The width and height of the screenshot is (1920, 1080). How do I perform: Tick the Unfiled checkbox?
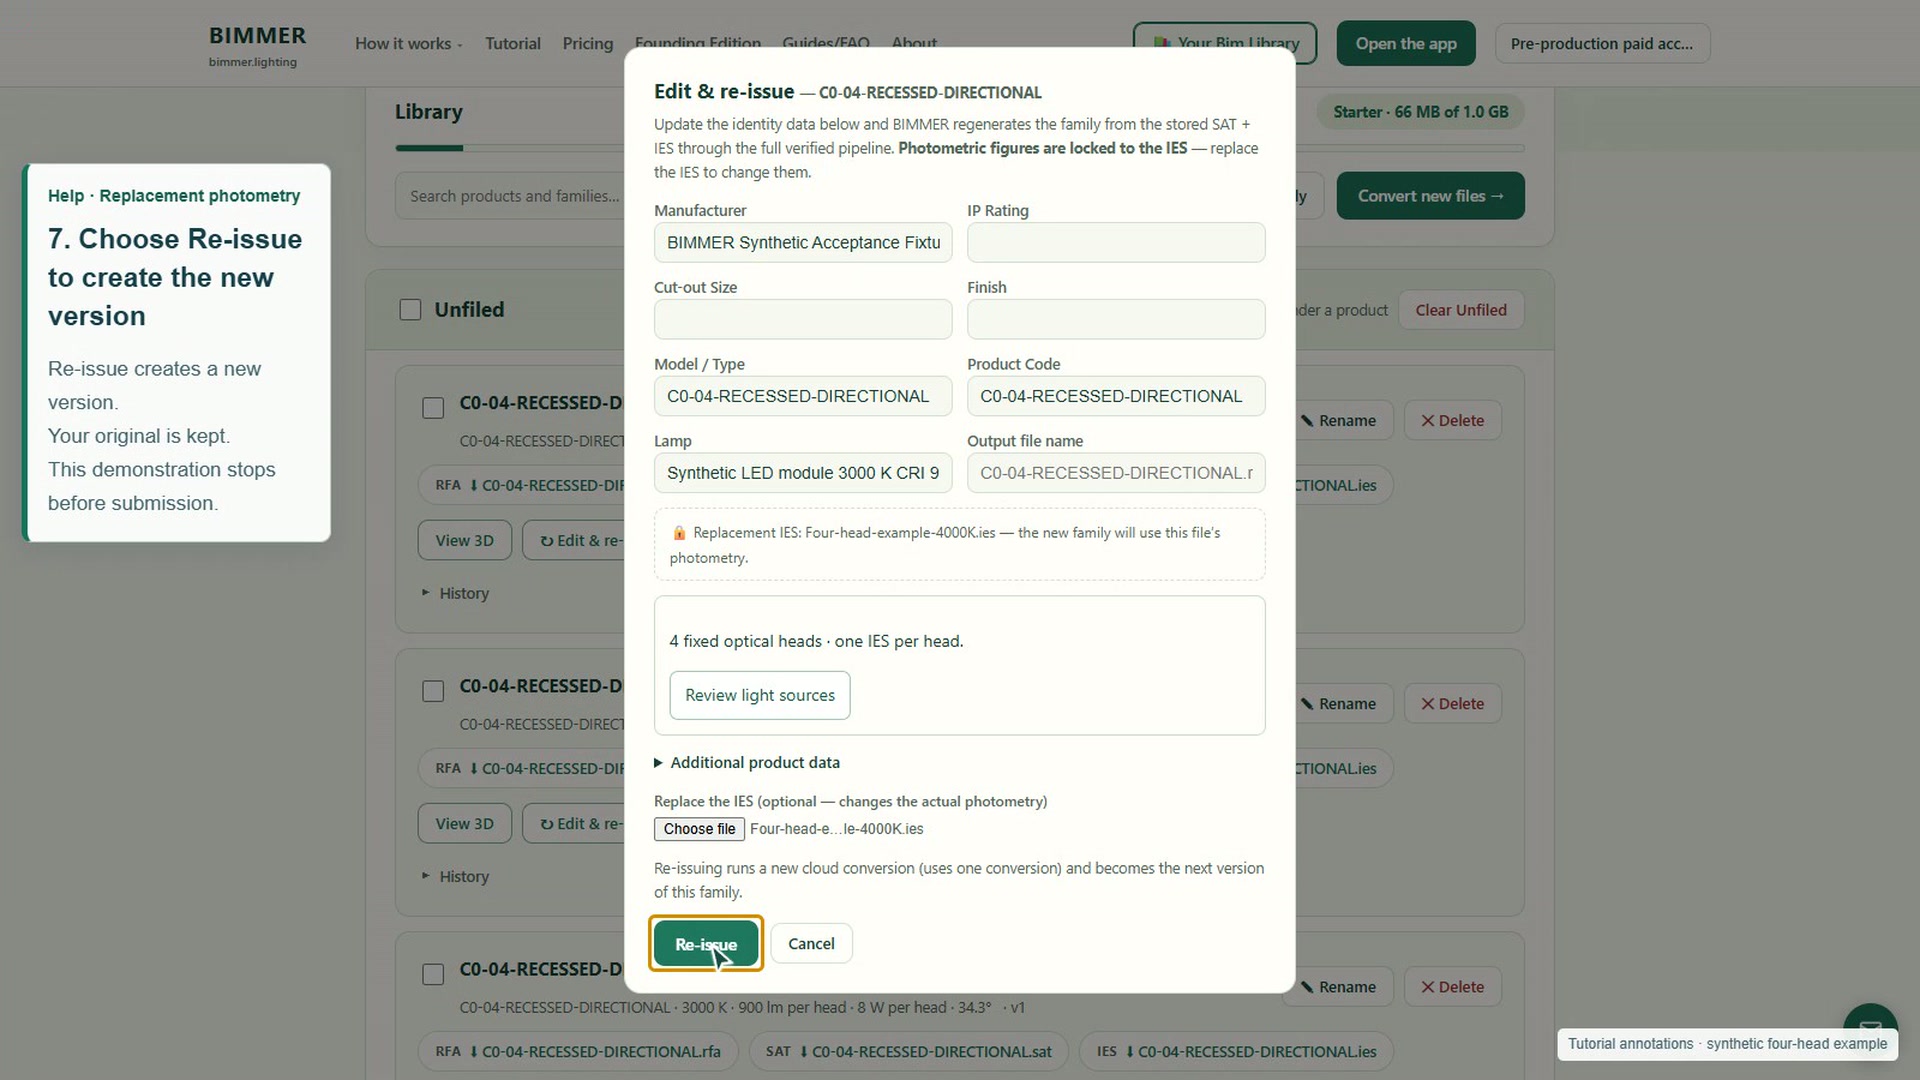coord(410,310)
